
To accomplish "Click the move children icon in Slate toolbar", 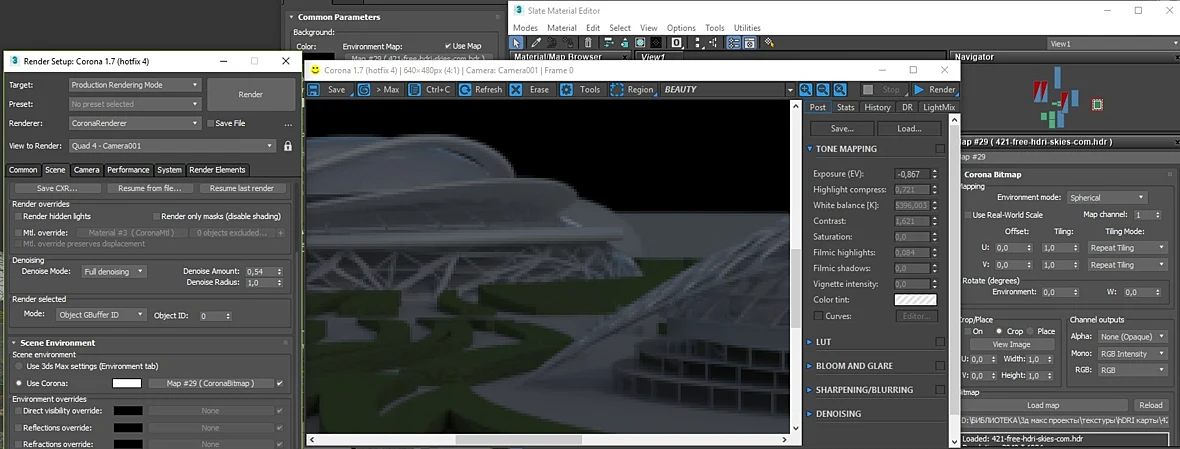I will pyautogui.click(x=609, y=43).
